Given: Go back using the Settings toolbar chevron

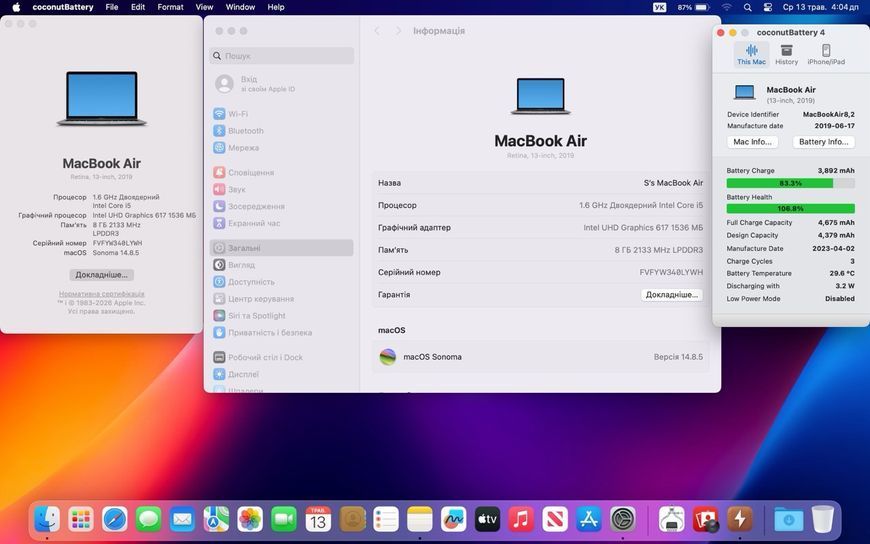Looking at the screenshot, I should click(377, 31).
